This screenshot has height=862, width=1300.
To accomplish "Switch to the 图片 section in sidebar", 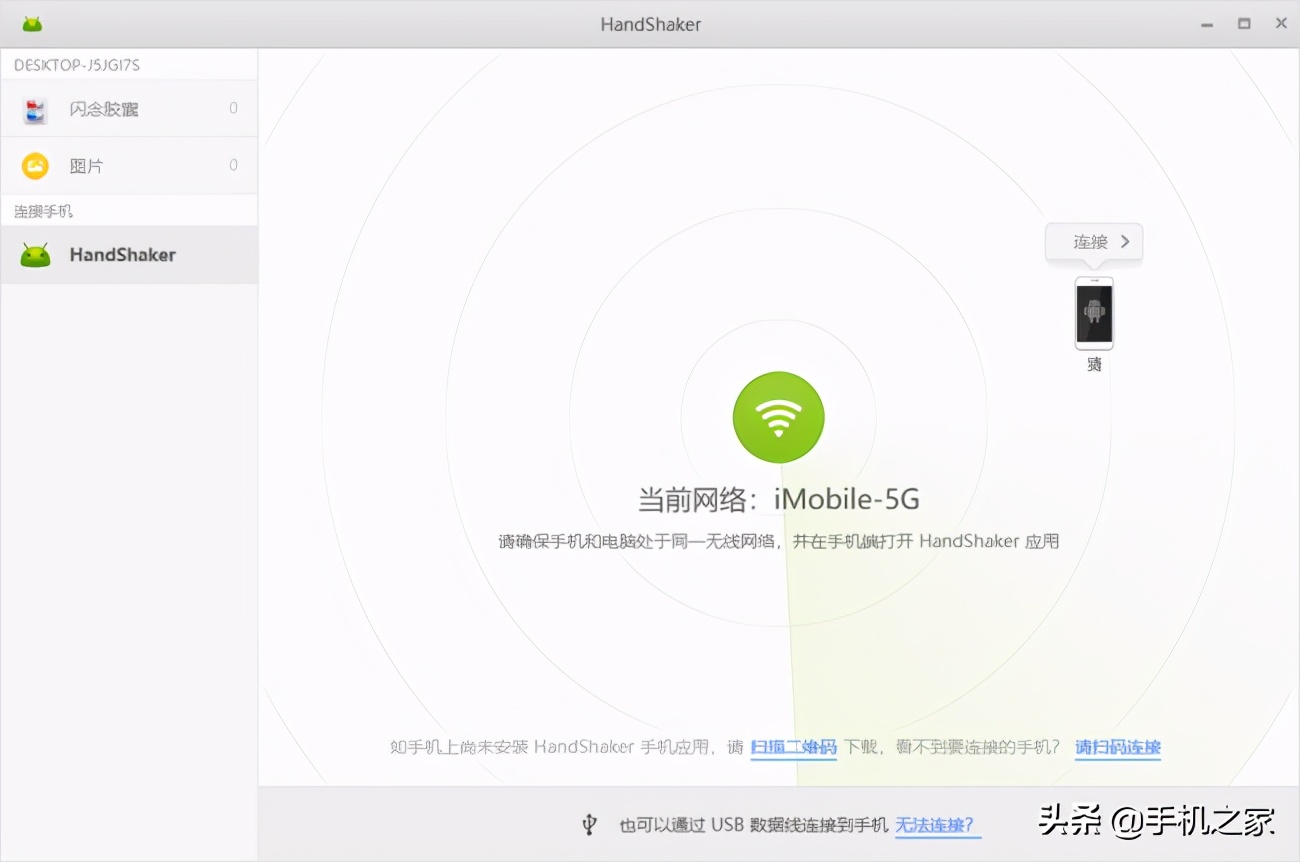I will point(86,165).
